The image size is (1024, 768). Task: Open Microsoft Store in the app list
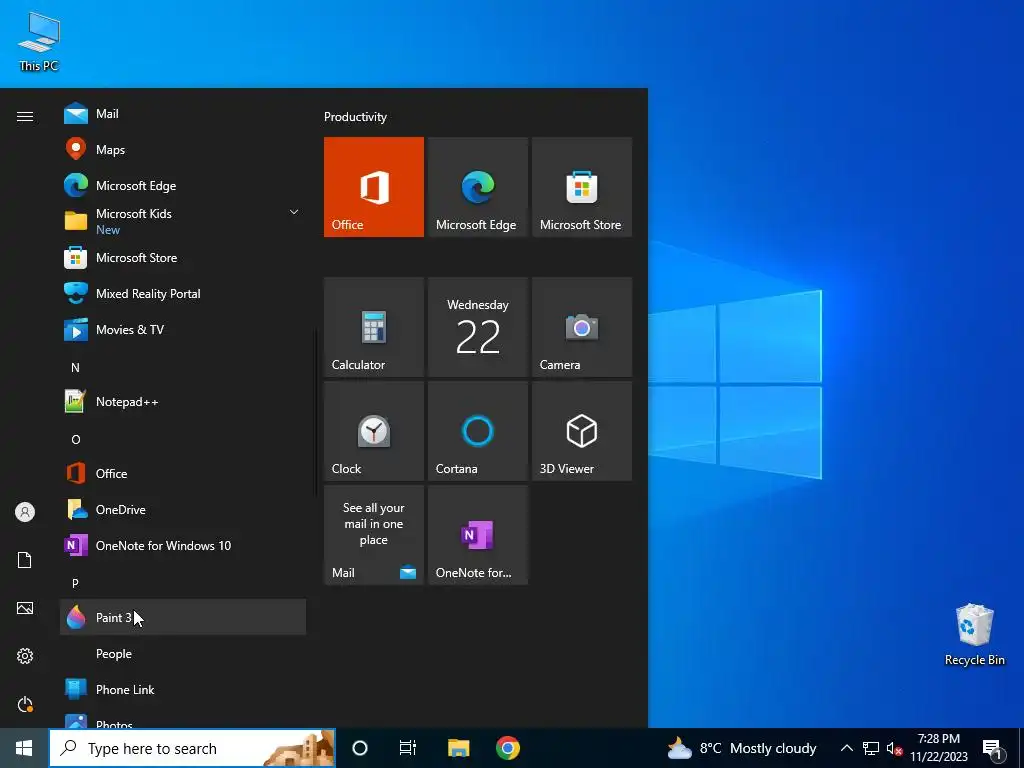pos(183,257)
